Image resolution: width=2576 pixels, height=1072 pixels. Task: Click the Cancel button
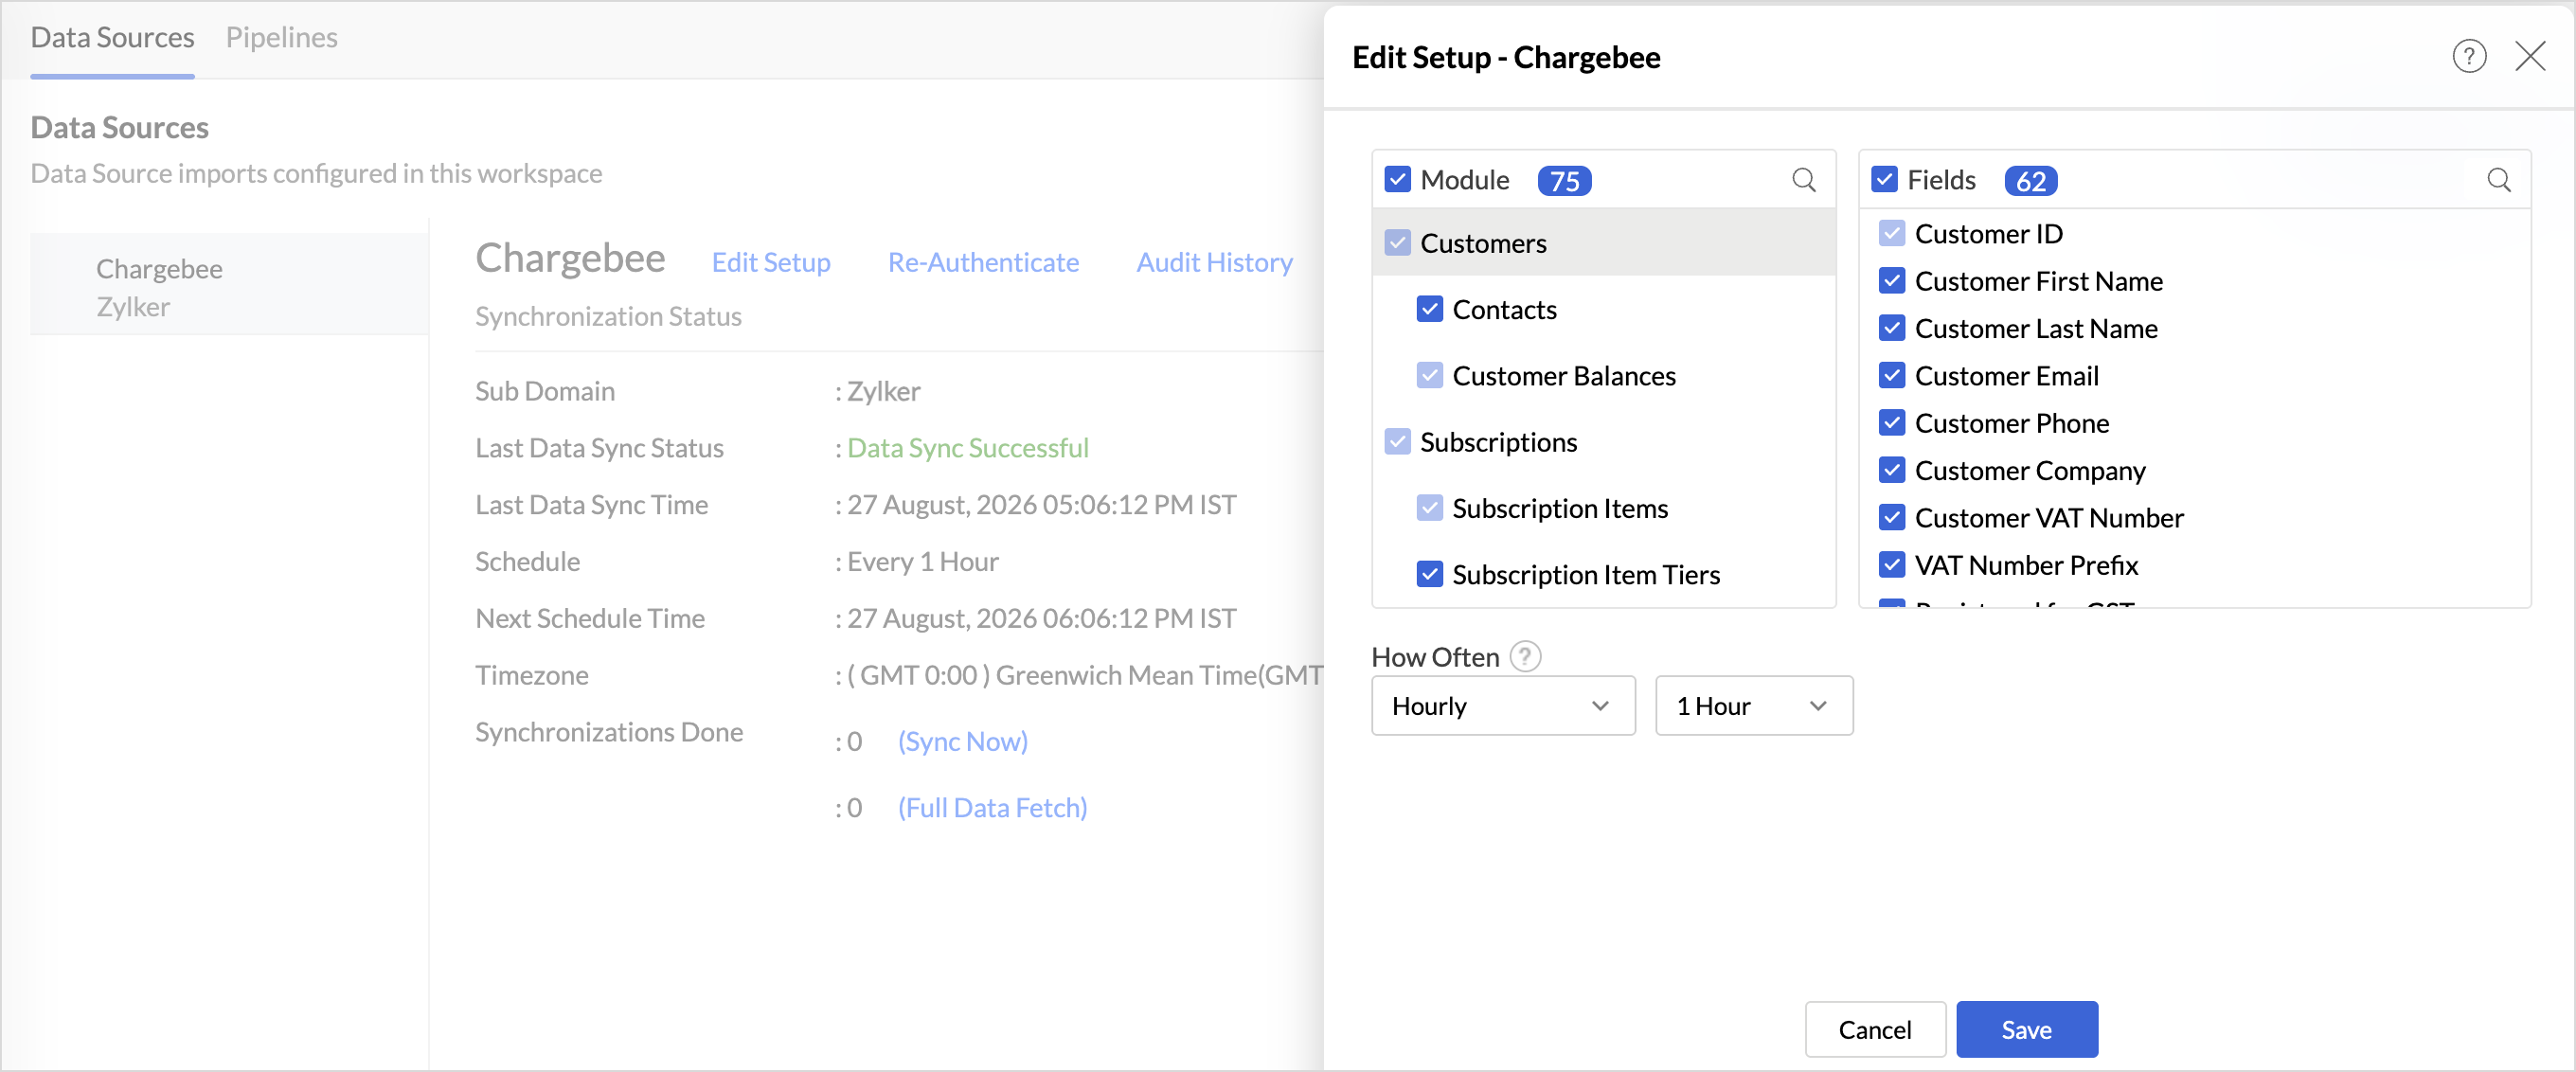[x=1874, y=1029]
